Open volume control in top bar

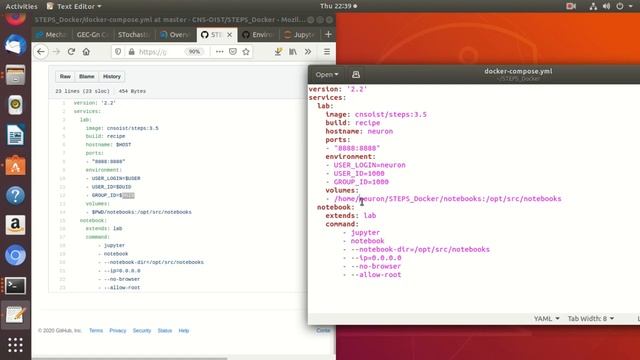click(x=606, y=6)
